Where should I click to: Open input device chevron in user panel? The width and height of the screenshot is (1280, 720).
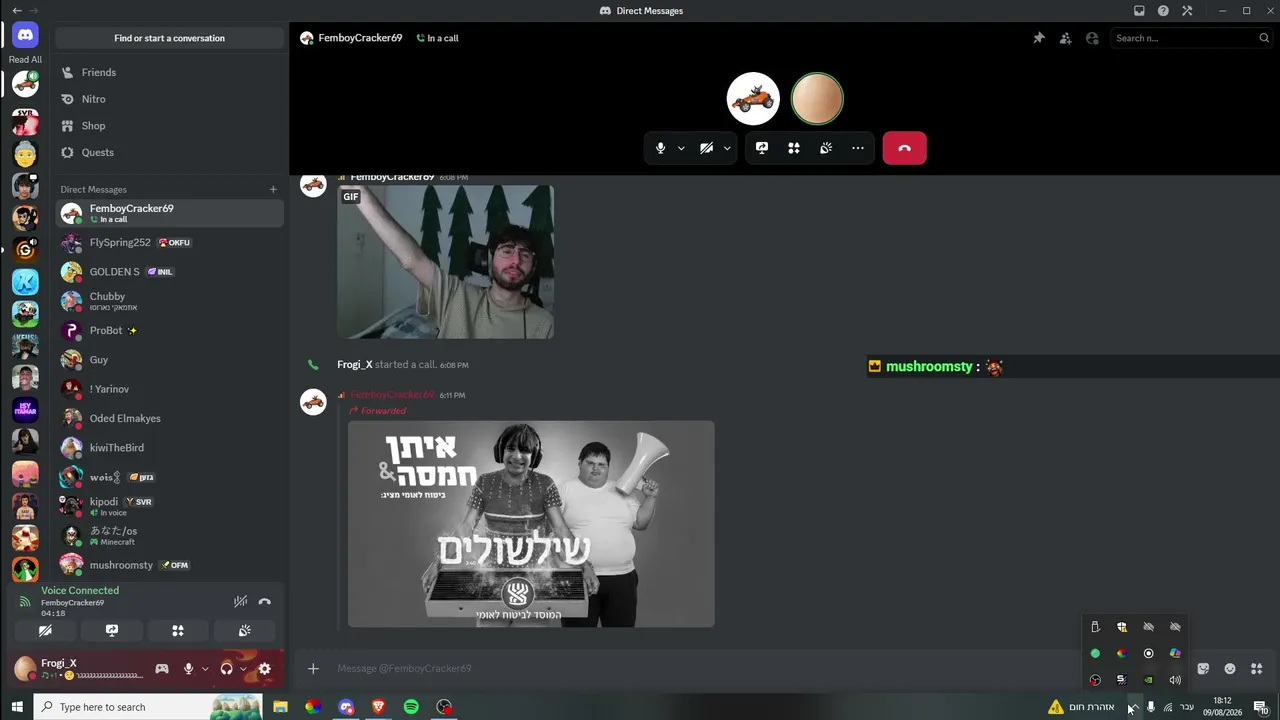tap(205, 669)
